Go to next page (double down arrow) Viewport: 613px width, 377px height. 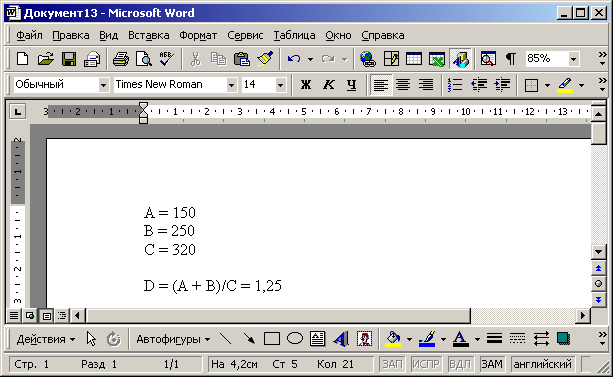[x=598, y=300]
